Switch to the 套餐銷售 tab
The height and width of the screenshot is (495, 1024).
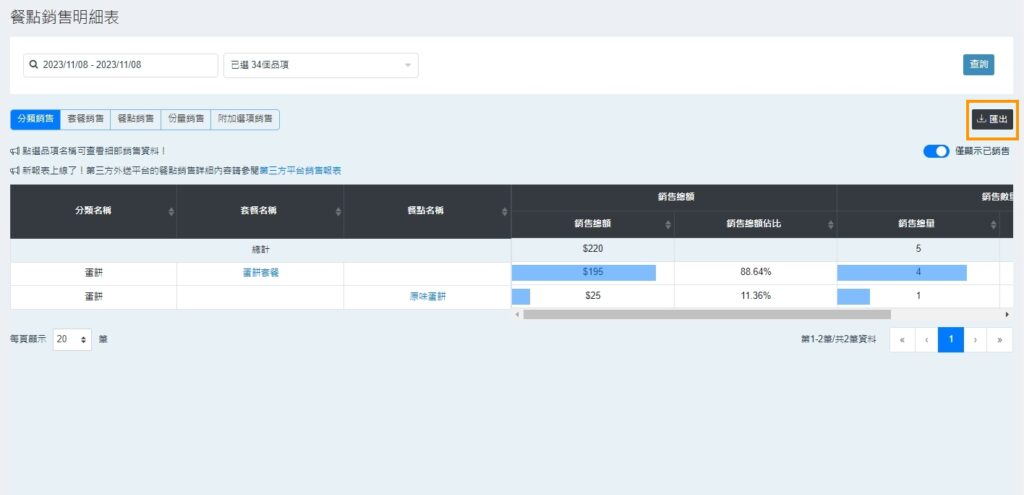point(85,119)
